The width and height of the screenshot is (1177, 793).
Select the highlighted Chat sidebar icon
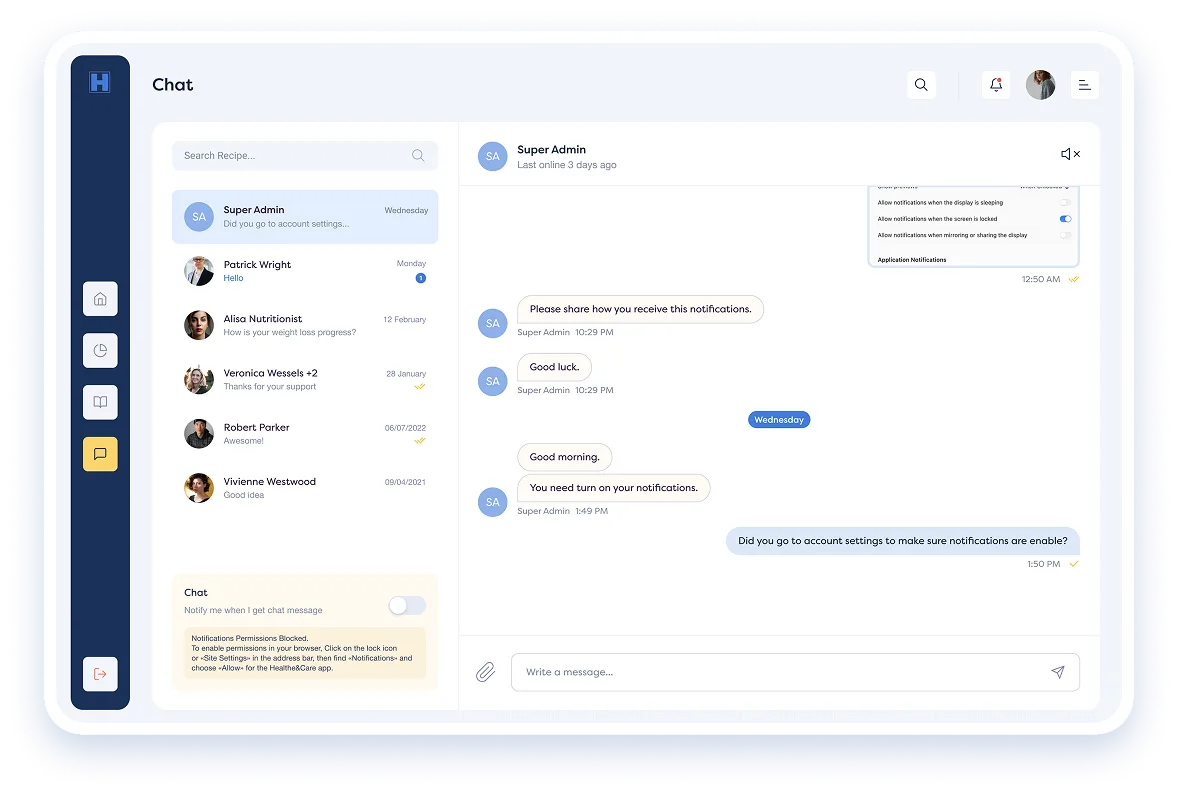(100, 453)
